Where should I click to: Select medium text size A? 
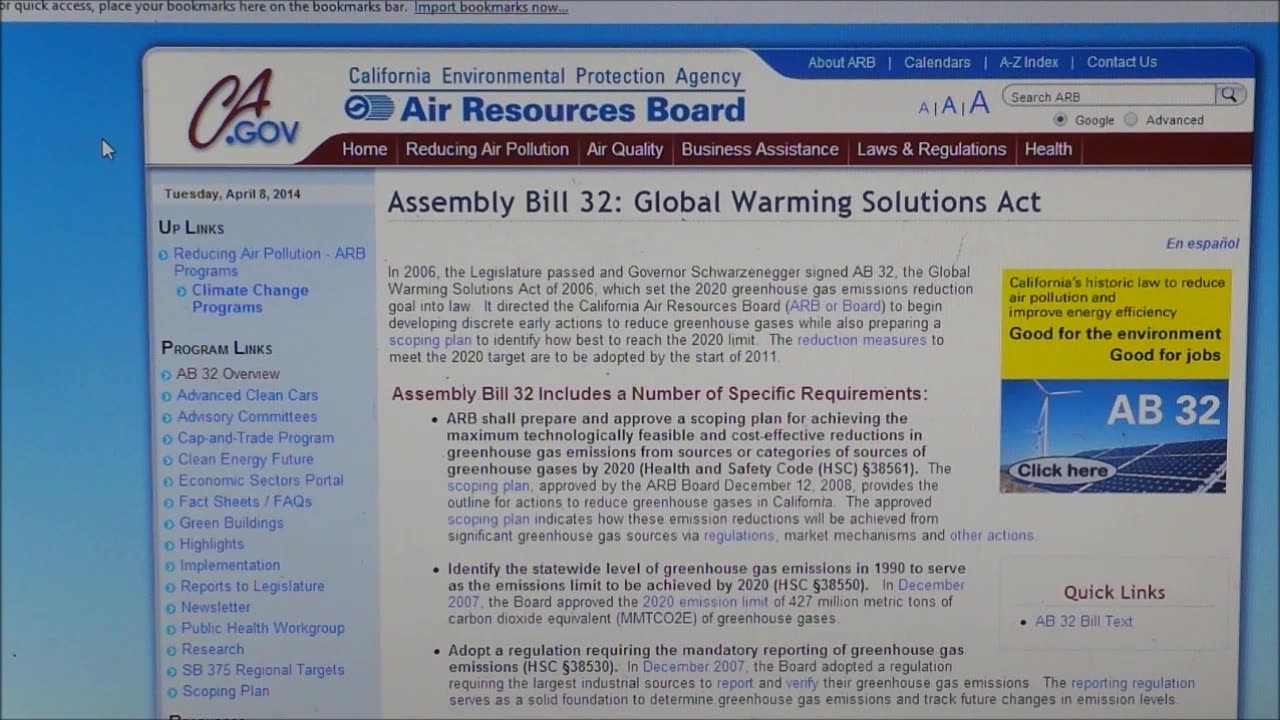tap(949, 105)
